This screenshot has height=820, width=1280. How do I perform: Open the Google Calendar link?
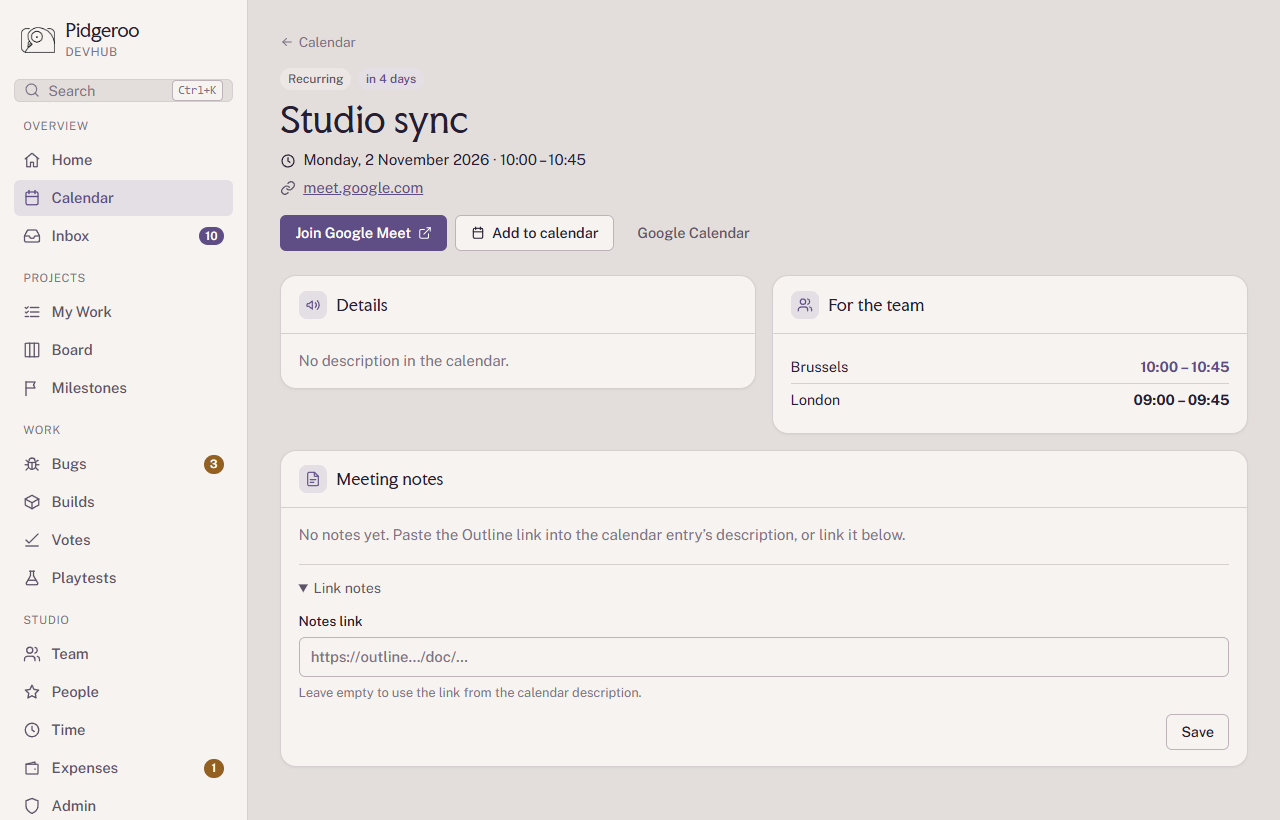click(693, 233)
